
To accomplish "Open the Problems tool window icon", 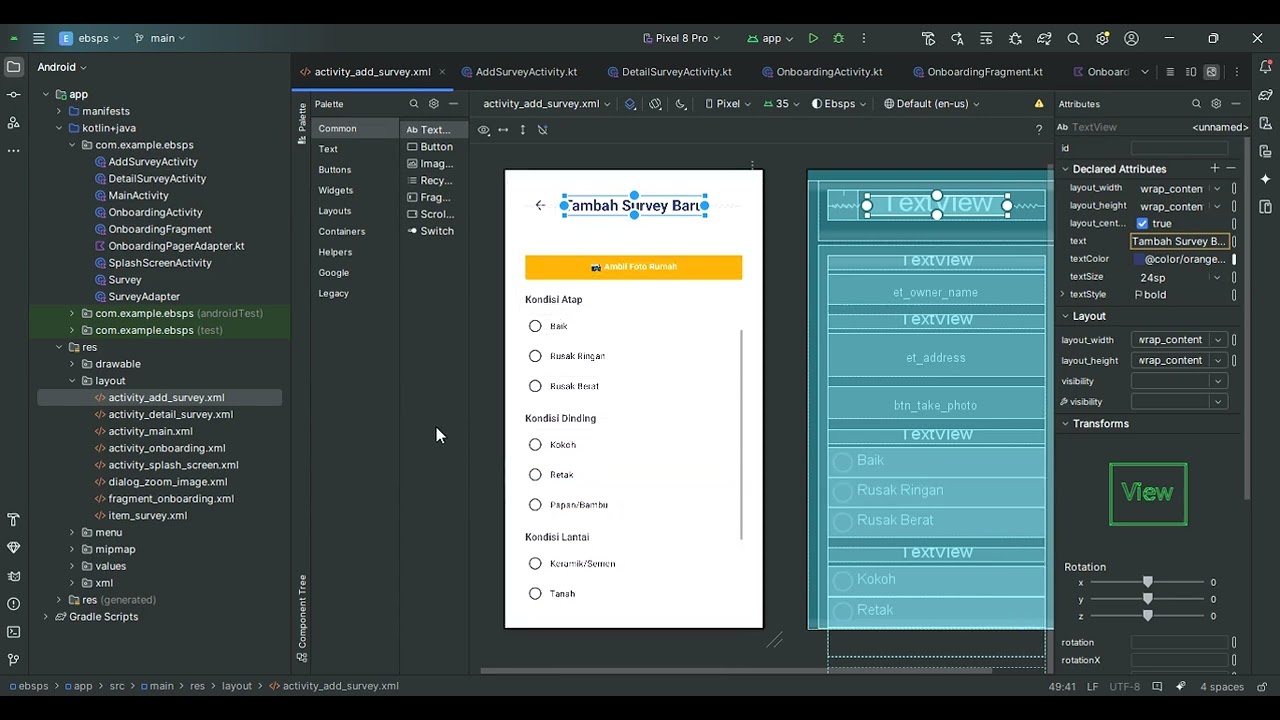I will coord(13,603).
